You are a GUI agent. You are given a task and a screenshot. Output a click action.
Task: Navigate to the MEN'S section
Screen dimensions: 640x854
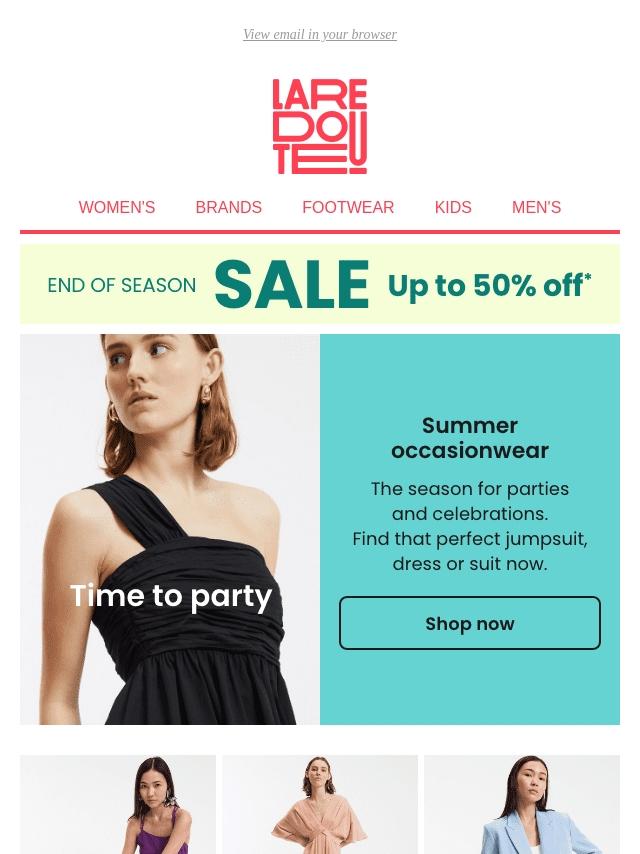[x=536, y=208]
